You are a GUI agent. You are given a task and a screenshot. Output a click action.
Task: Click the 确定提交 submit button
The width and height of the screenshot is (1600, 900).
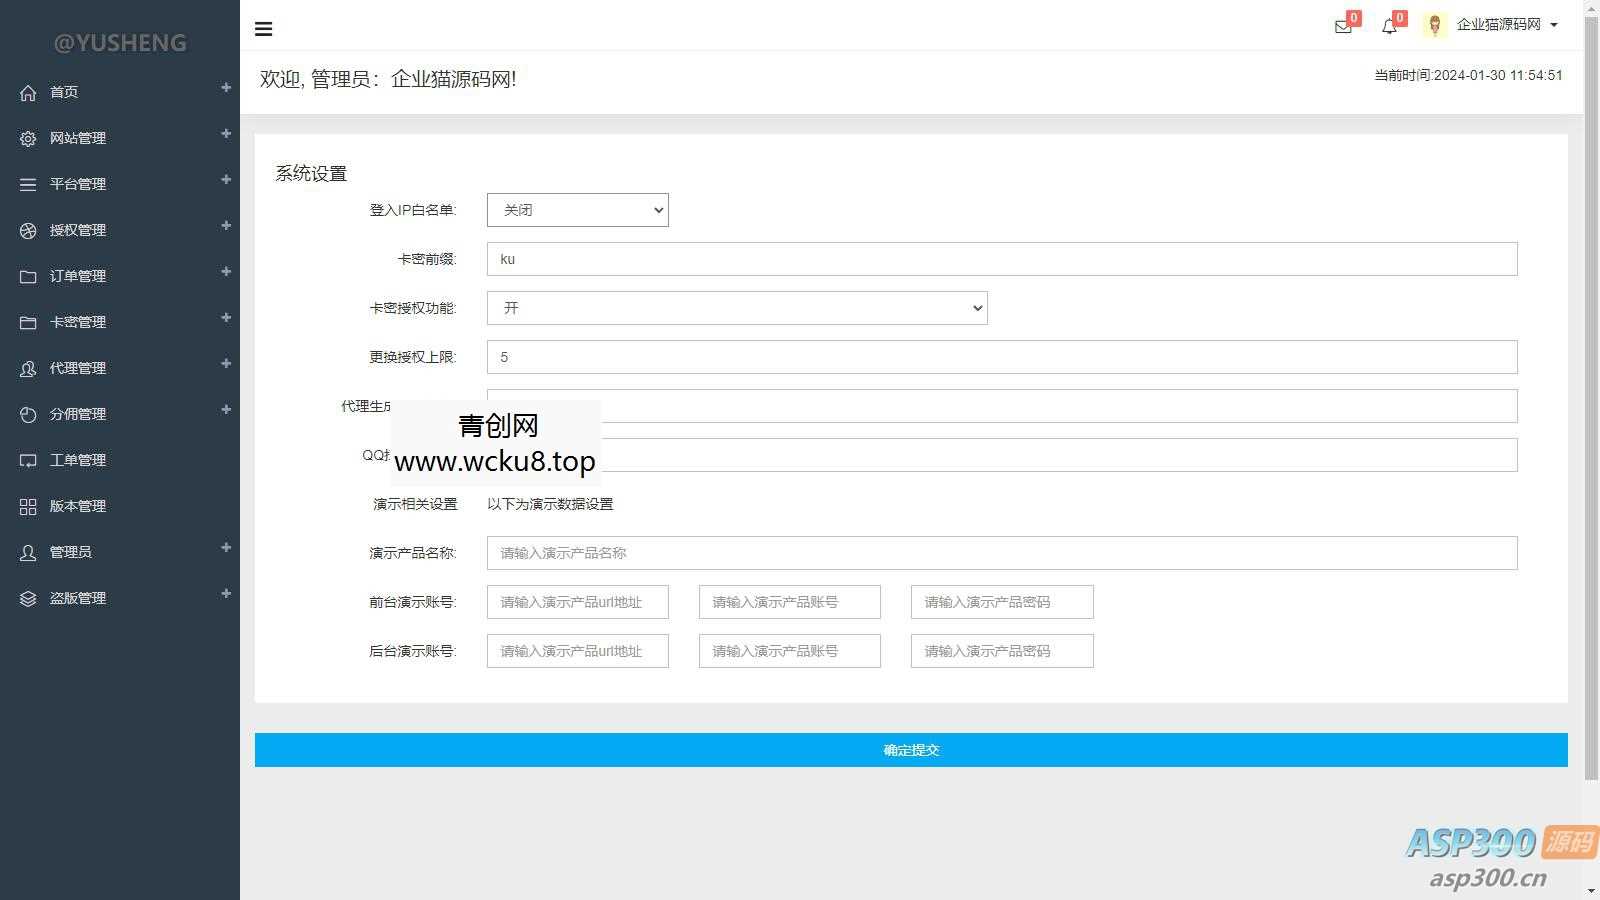(x=910, y=749)
